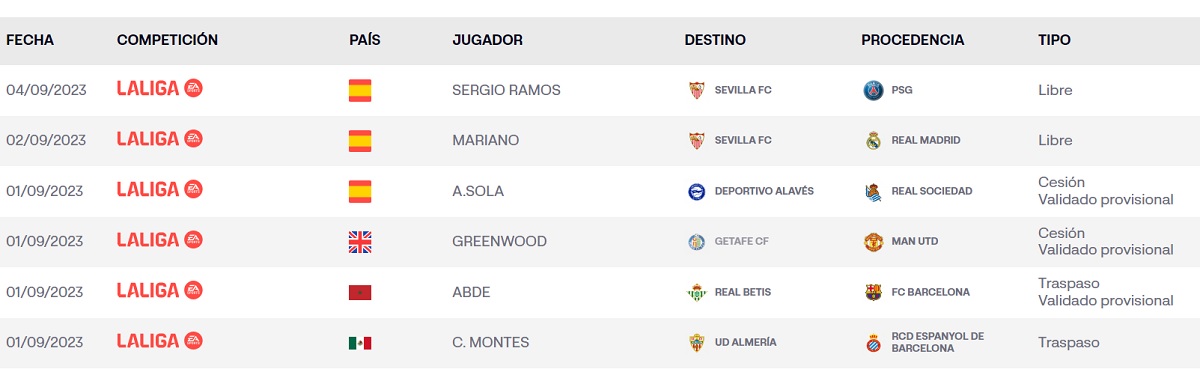Click the Mexico flag for C. Montes
This screenshot has height=372, width=1200.
point(360,343)
